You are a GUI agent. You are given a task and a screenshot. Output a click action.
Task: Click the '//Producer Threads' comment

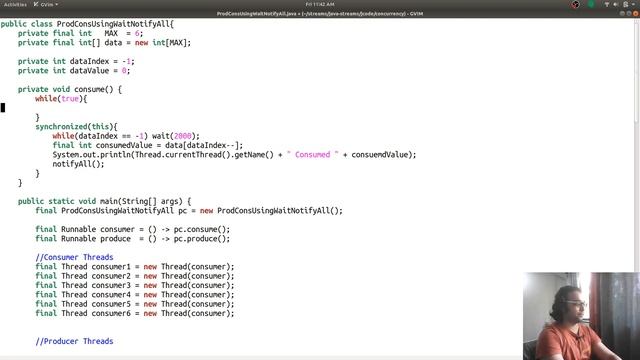coord(74,342)
